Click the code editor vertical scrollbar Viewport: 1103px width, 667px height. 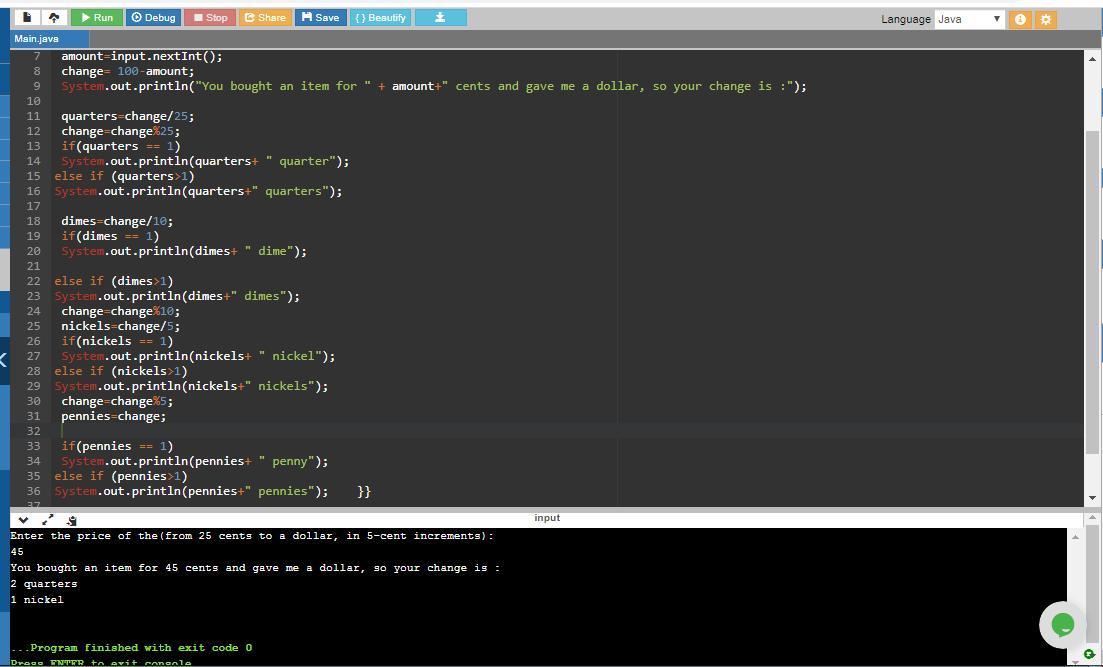click(1092, 300)
